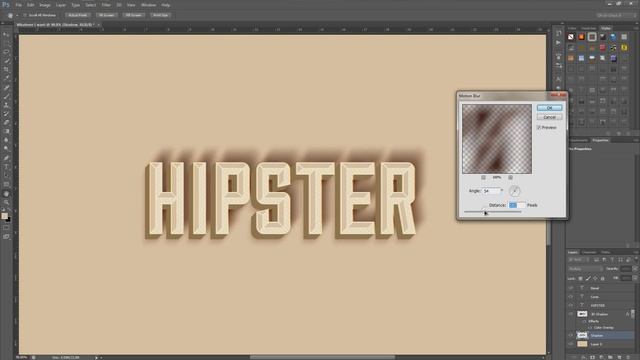Click lock transparent pixels icon
The image size is (640, 360).
pos(580,278)
